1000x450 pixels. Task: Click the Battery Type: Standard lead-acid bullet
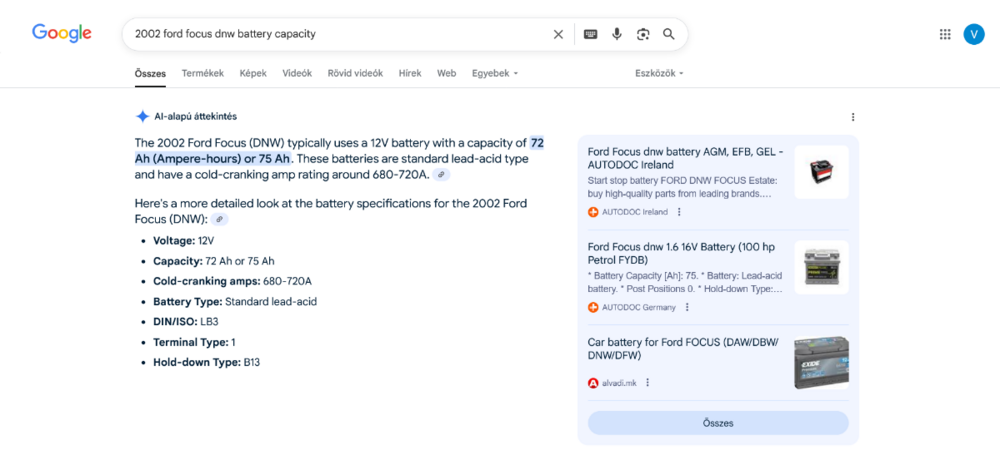point(235,301)
